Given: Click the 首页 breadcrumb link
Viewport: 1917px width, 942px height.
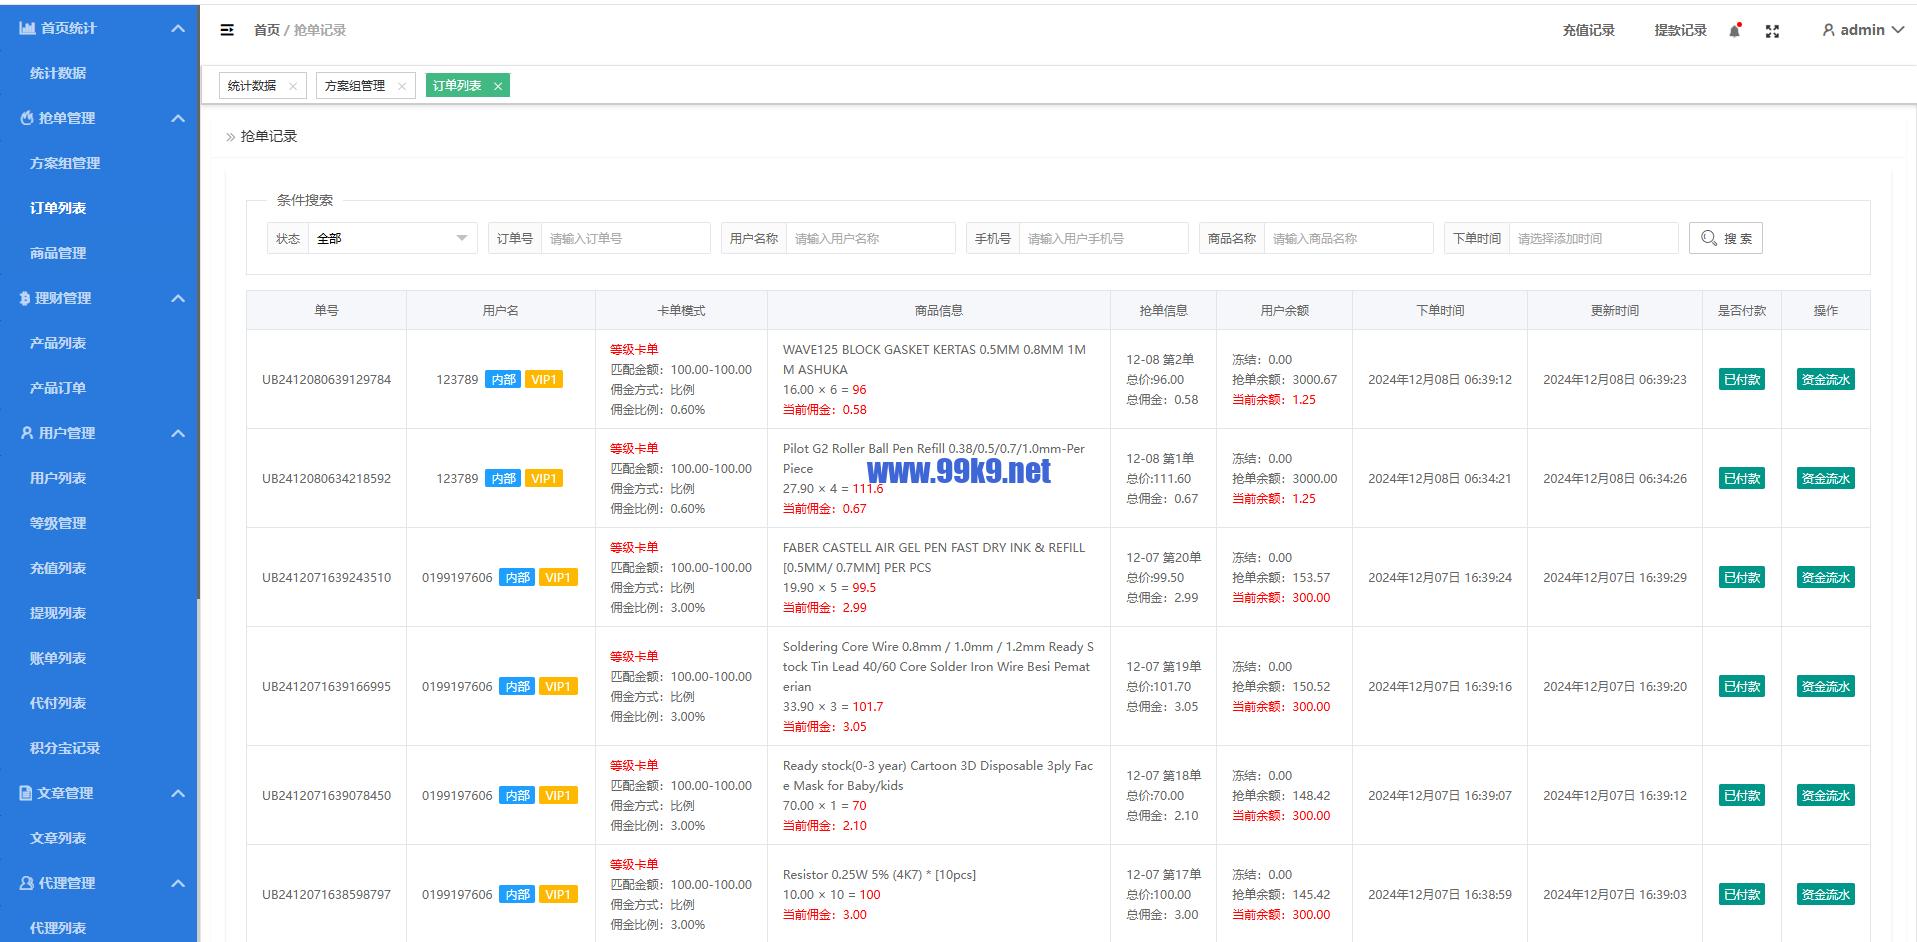Looking at the screenshot, I should pos(267,30).
